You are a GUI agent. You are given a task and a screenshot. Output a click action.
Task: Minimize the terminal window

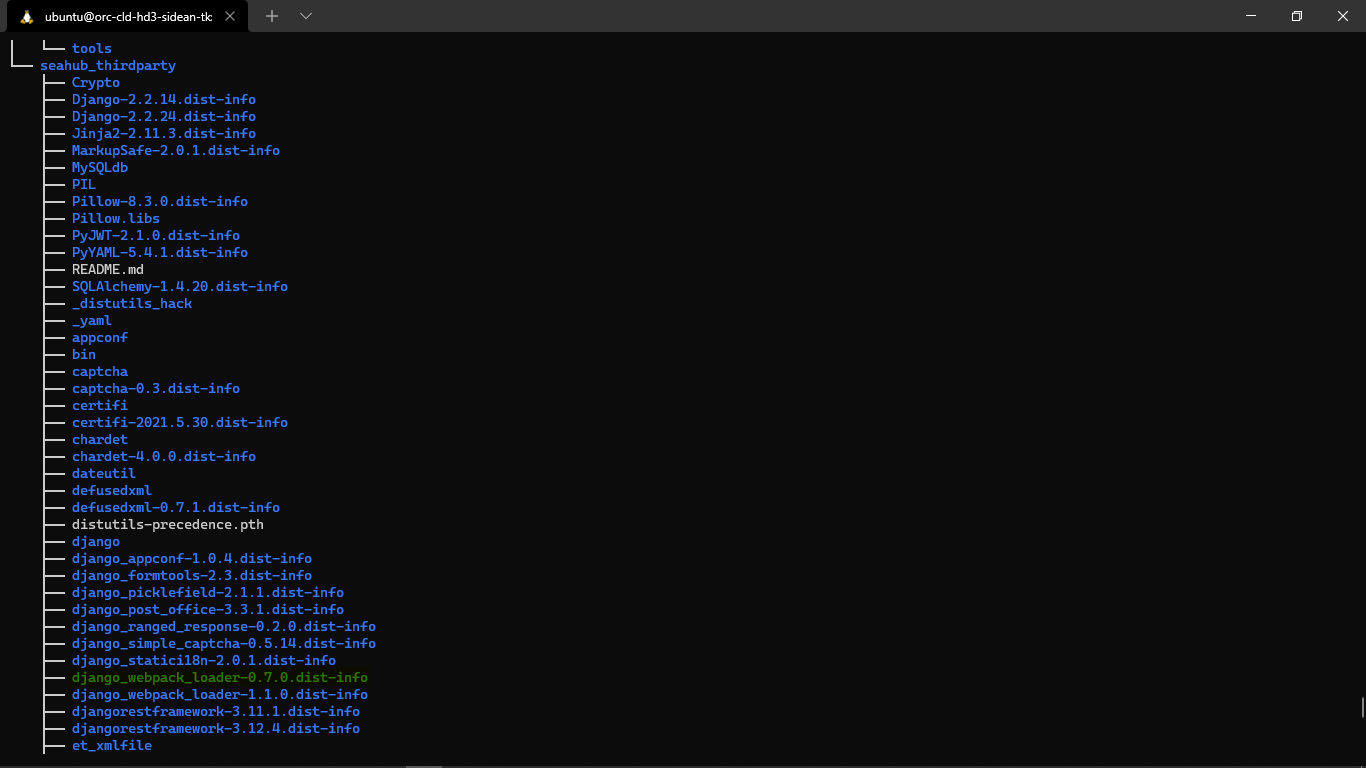(1251, 16)
